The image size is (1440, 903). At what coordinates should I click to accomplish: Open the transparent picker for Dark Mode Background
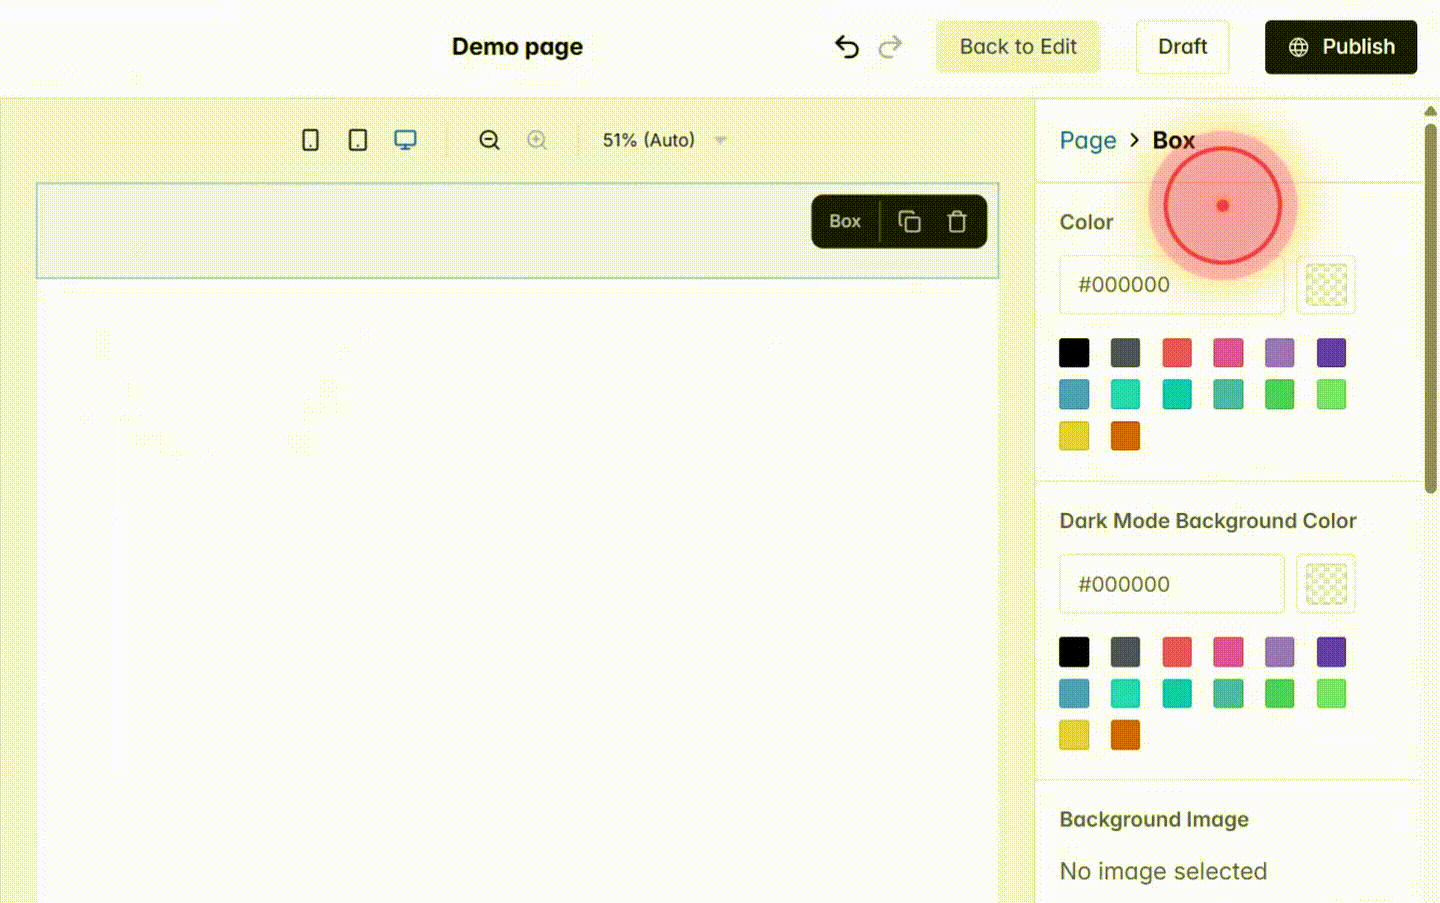point(1325,583)
